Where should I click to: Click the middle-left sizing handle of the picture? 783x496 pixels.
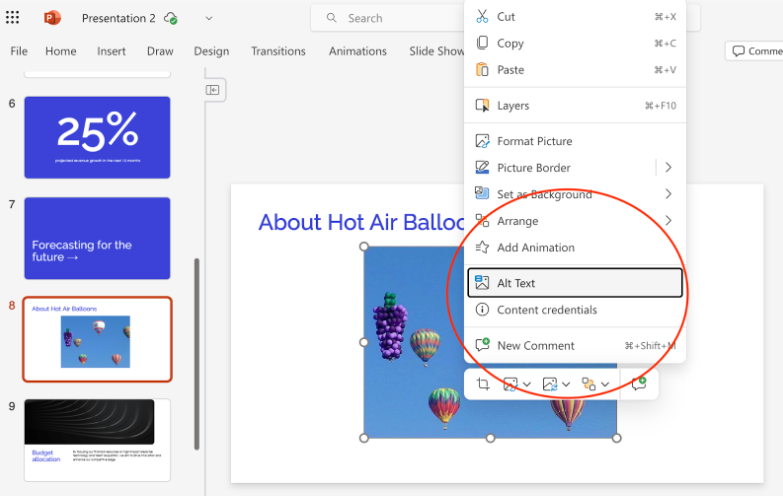click(364, 342)
